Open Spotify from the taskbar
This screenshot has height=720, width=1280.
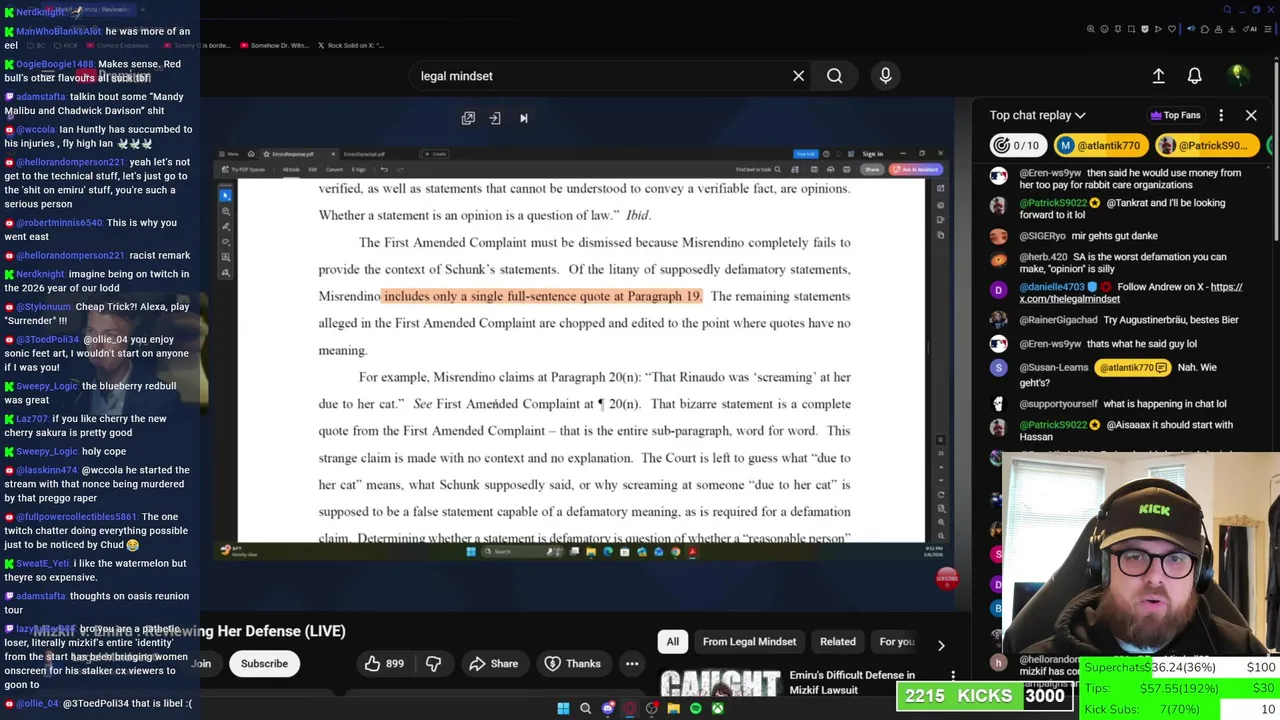695,709
